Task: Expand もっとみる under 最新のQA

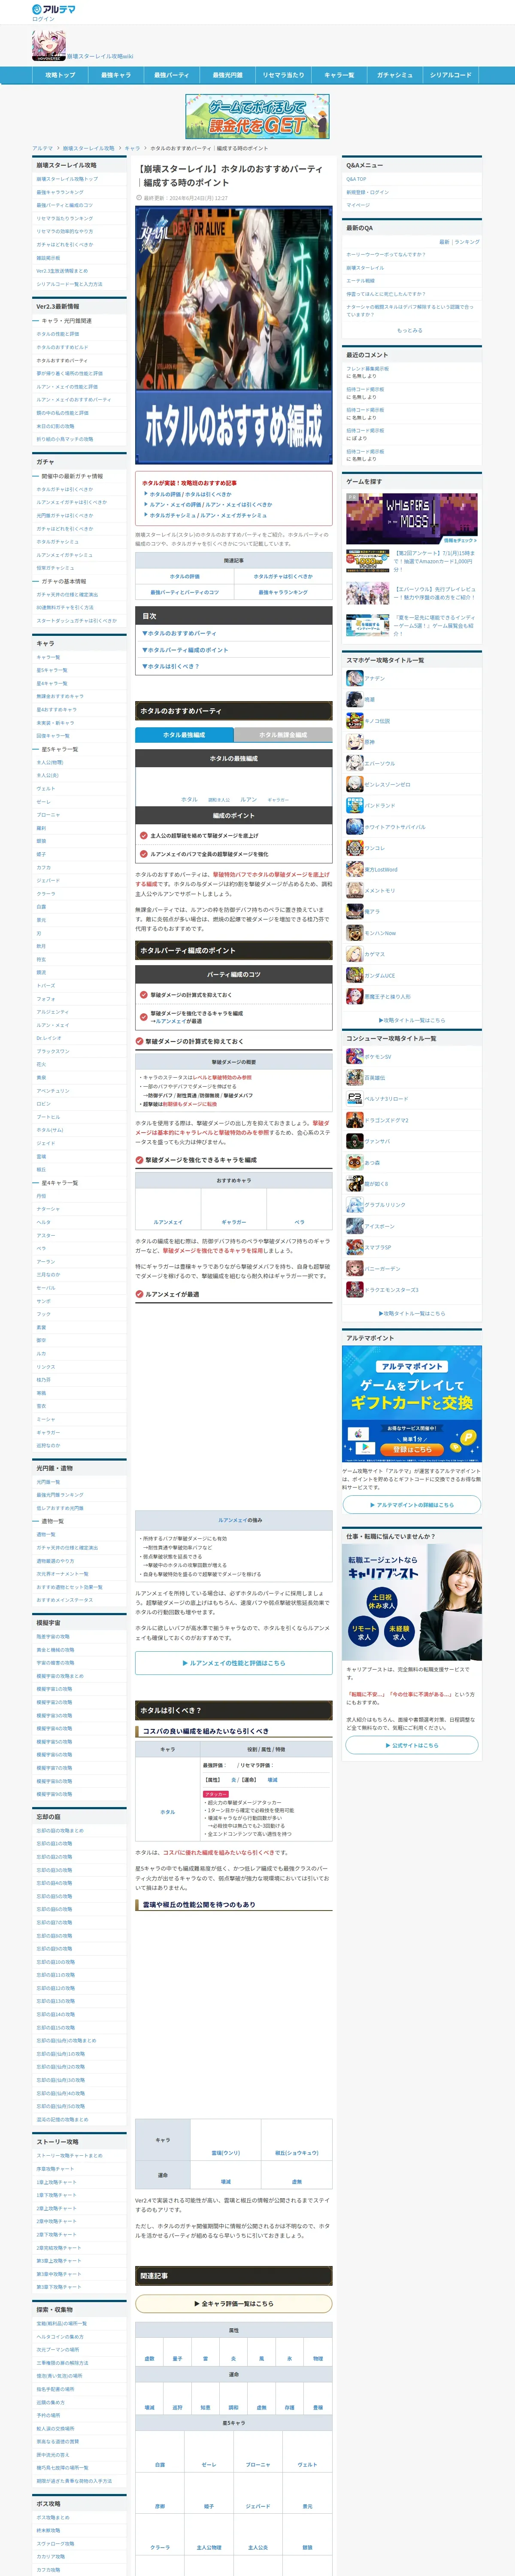Action: [x=410, y=330]
